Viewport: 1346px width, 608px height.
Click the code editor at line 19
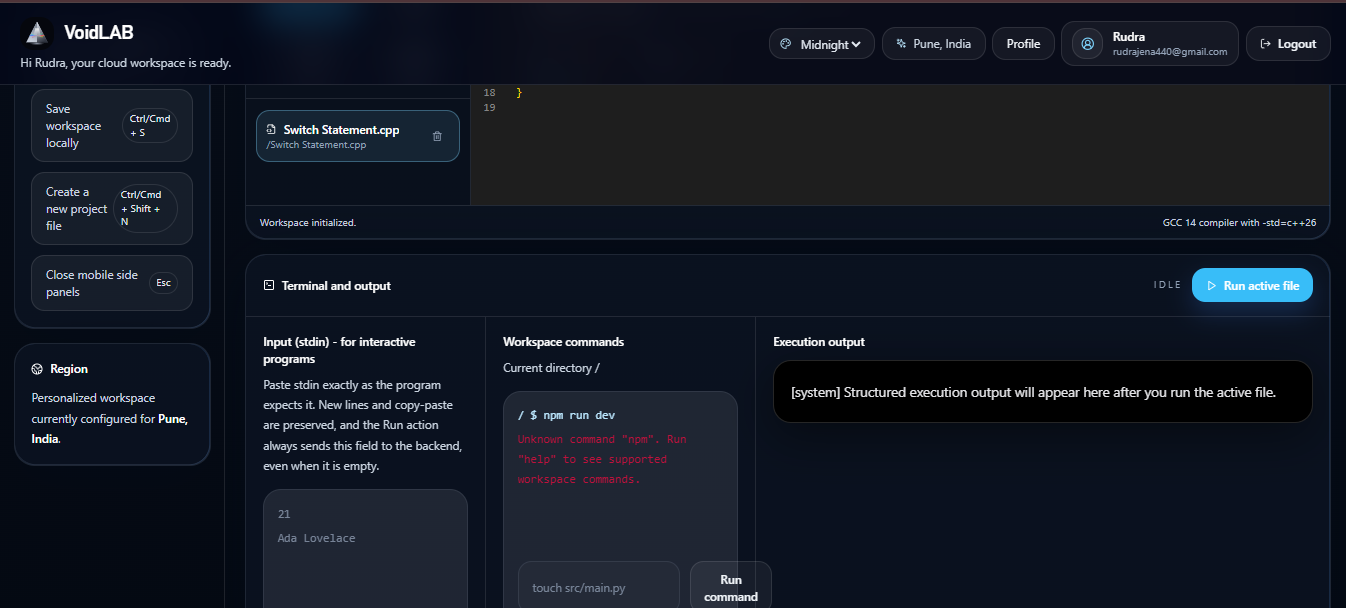pos(900,108)
